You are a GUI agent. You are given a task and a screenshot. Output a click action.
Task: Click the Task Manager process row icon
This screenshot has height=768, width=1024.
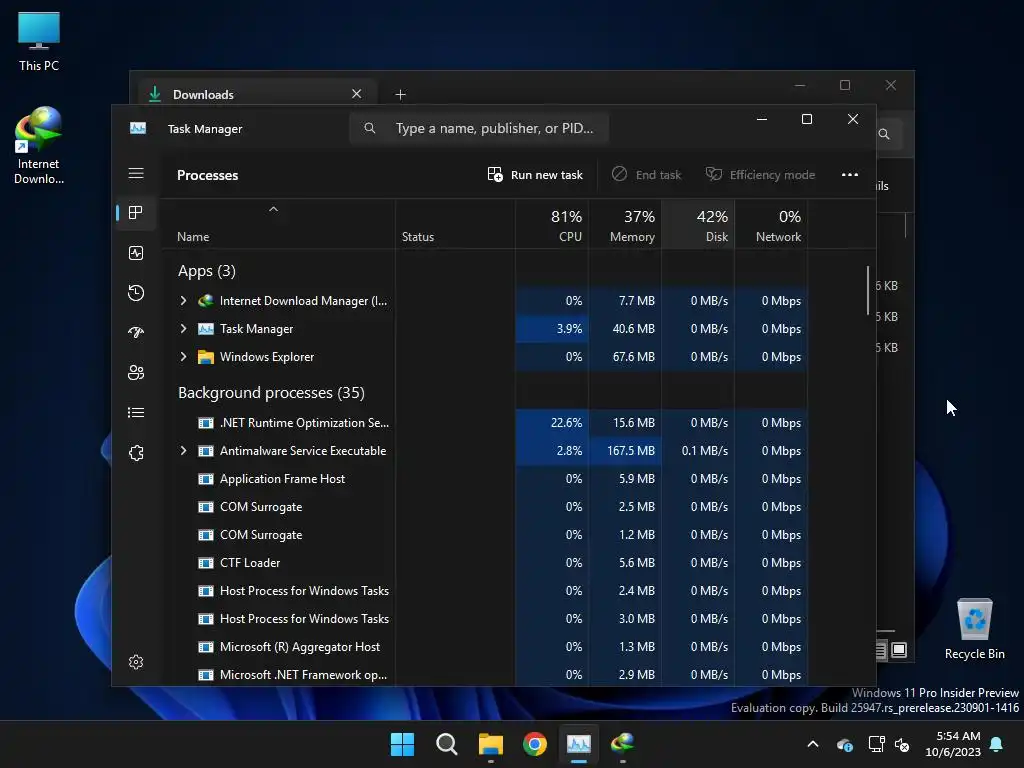point(206,328)
